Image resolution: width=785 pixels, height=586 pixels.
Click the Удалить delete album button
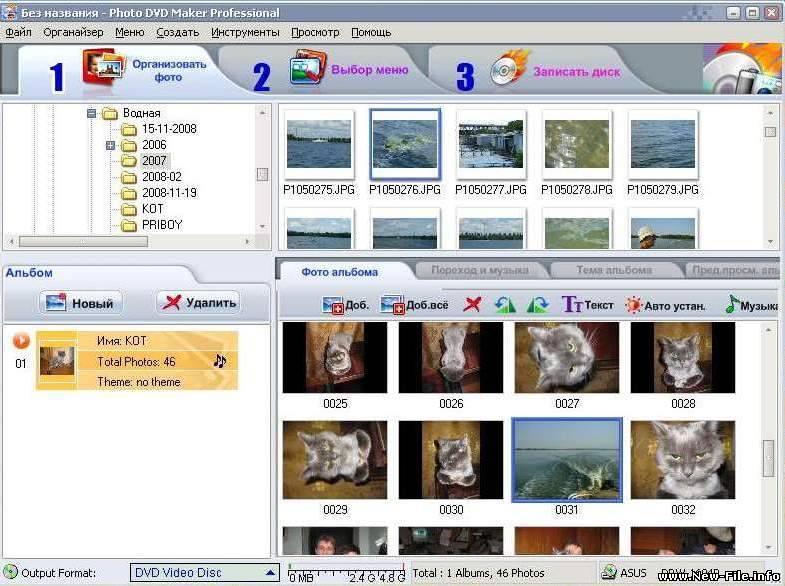[198, 302]
